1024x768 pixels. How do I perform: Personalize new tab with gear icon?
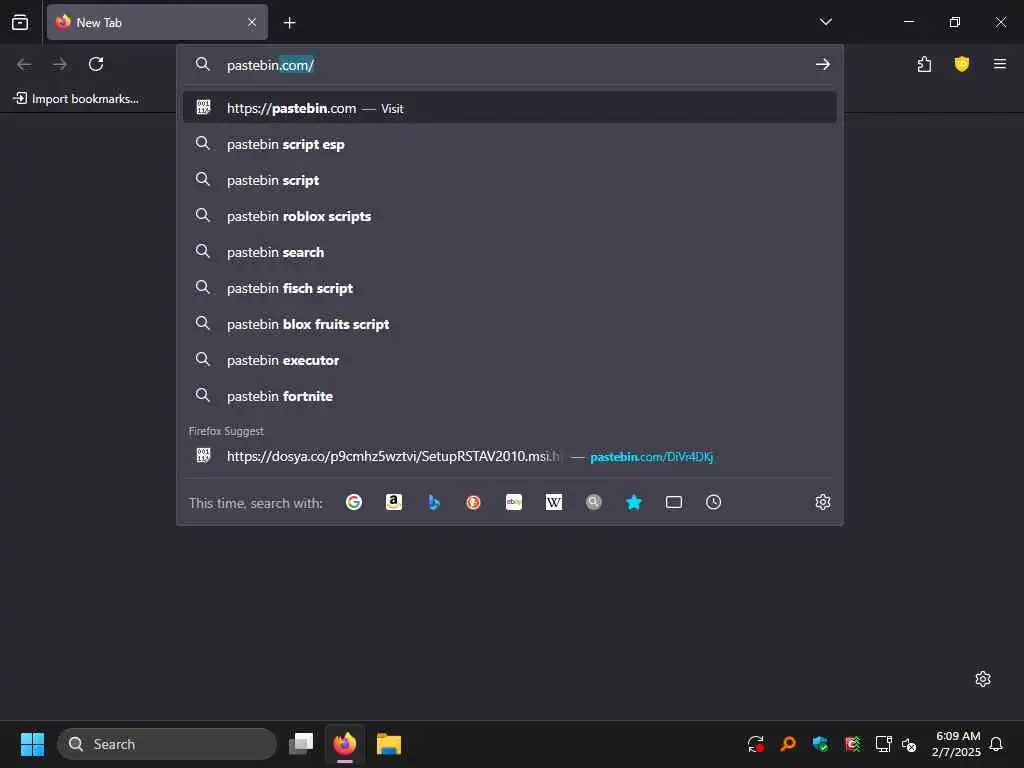(x=983, y=679)
